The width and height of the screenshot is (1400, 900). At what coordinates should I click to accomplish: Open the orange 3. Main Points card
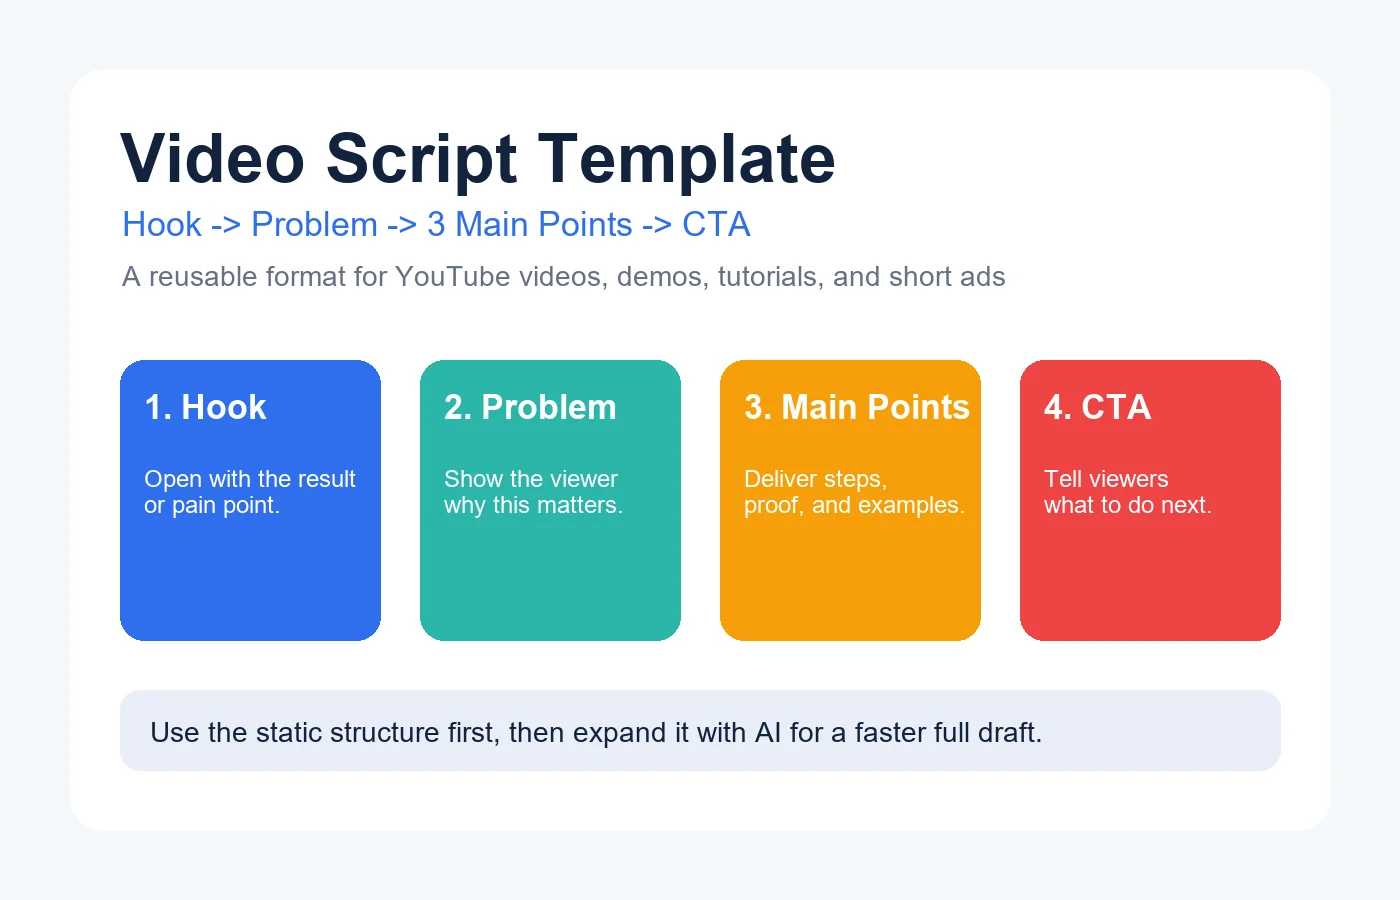[850, 500]
